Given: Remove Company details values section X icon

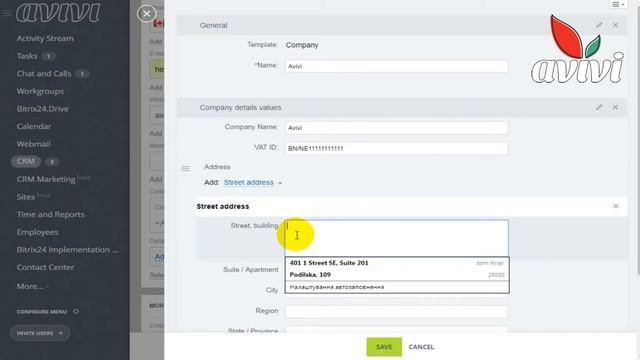Looking at the screenshot, I should (x=615, y=107).
